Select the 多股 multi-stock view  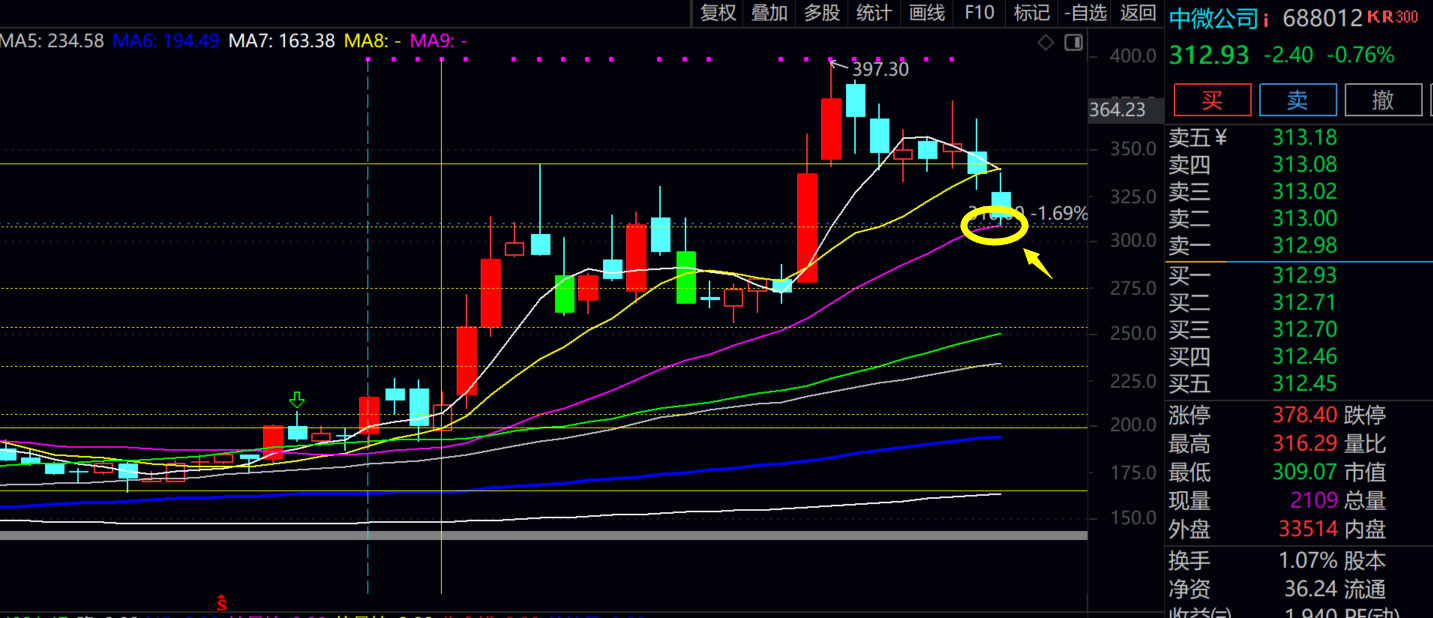click(822, 13)
